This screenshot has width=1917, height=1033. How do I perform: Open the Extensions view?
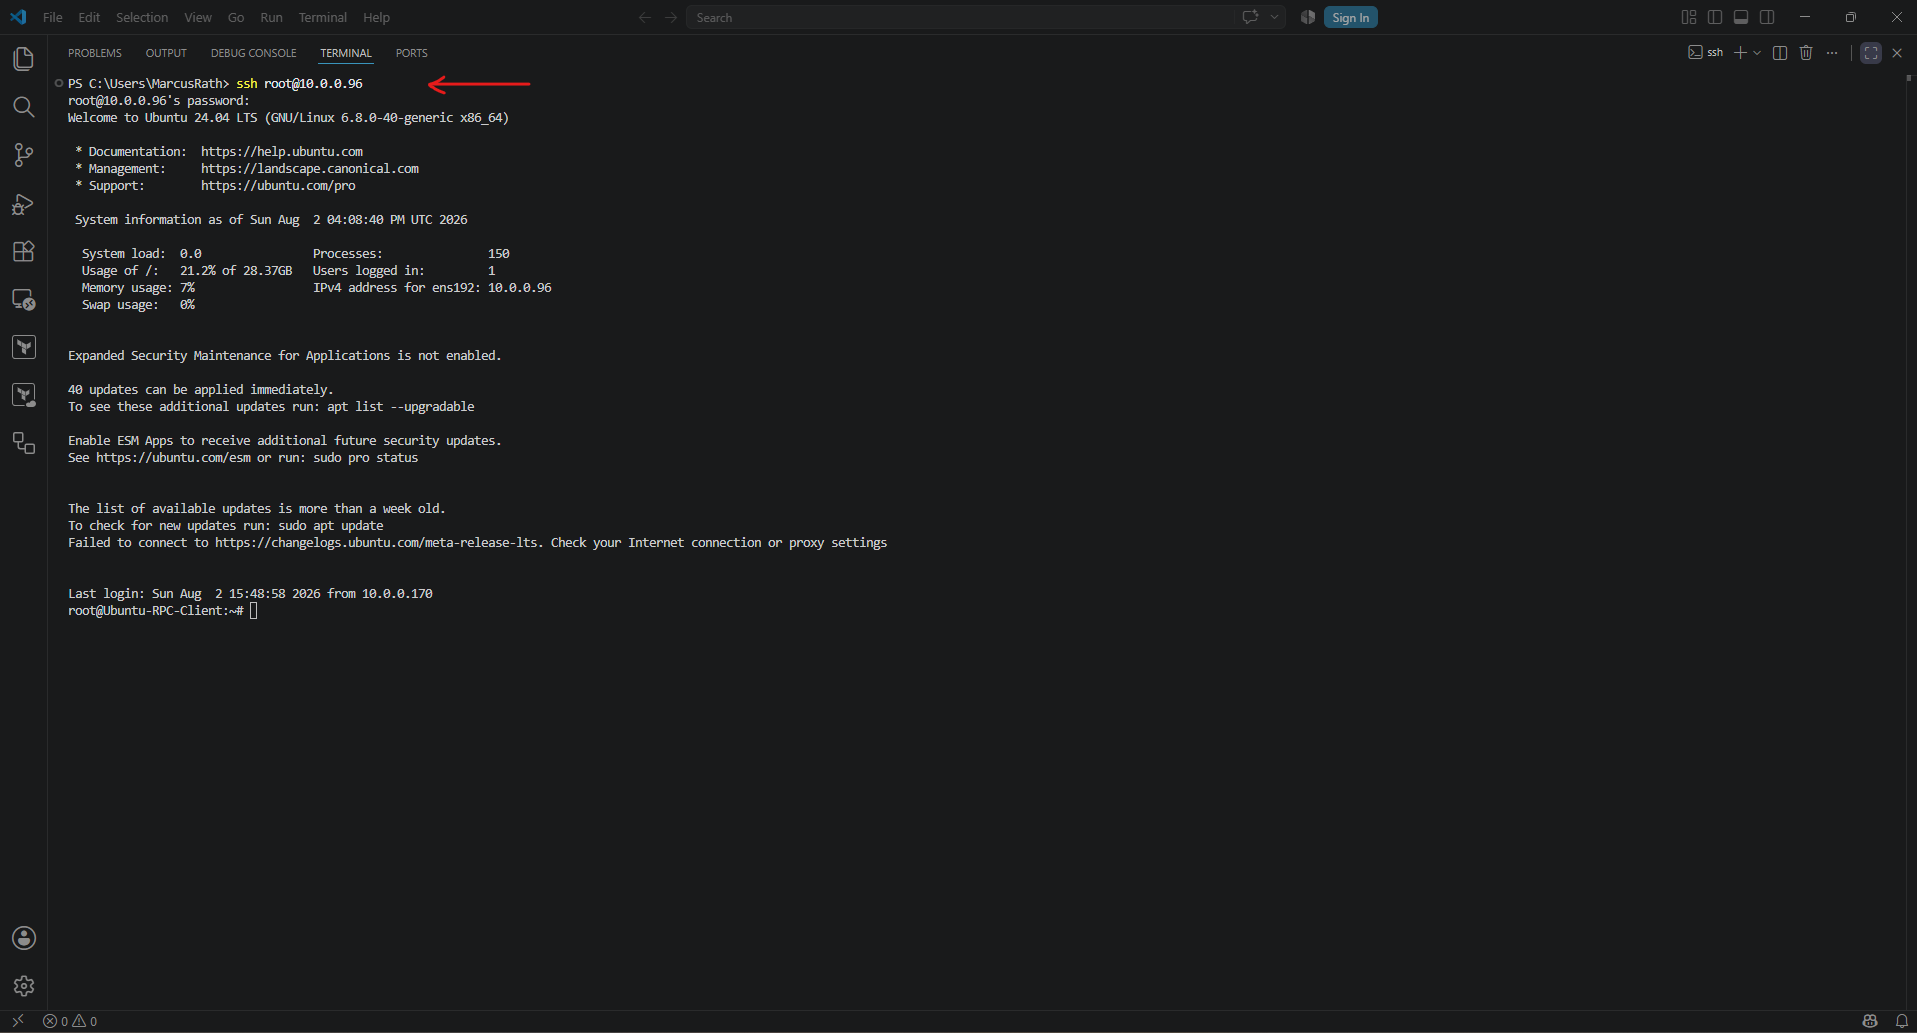[24, 251]
